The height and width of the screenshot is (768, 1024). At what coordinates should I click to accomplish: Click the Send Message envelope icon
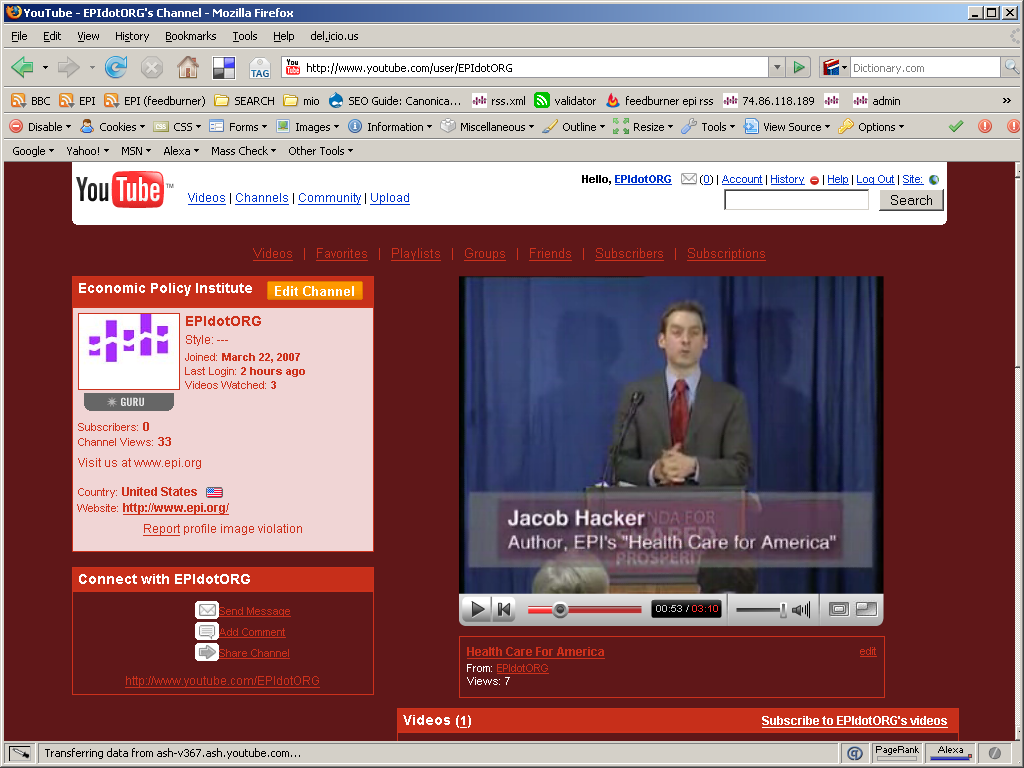207,610
